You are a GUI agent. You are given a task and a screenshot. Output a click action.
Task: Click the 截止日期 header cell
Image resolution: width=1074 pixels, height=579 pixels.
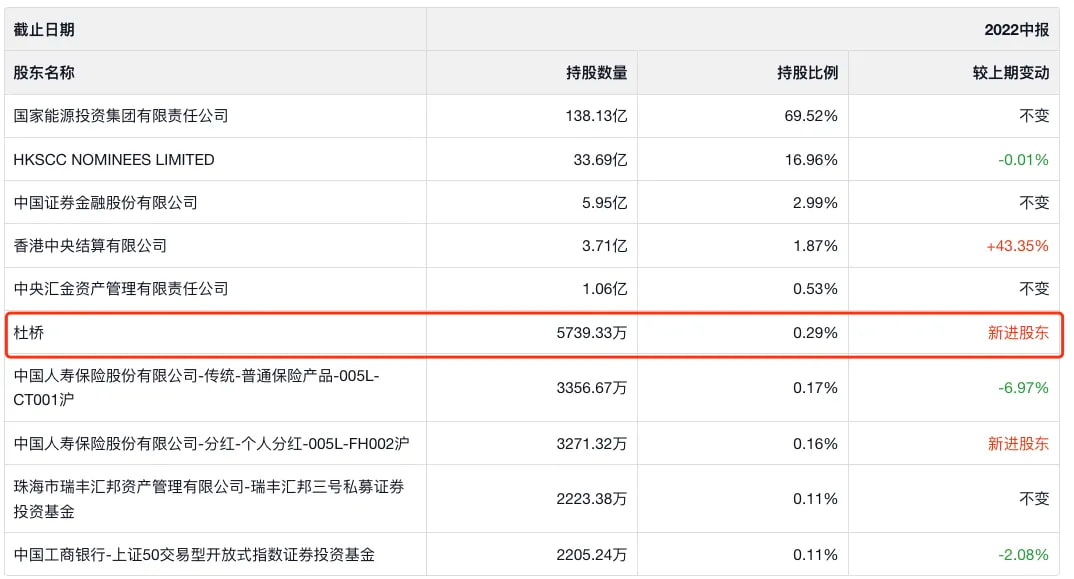[x=215, y=29]
